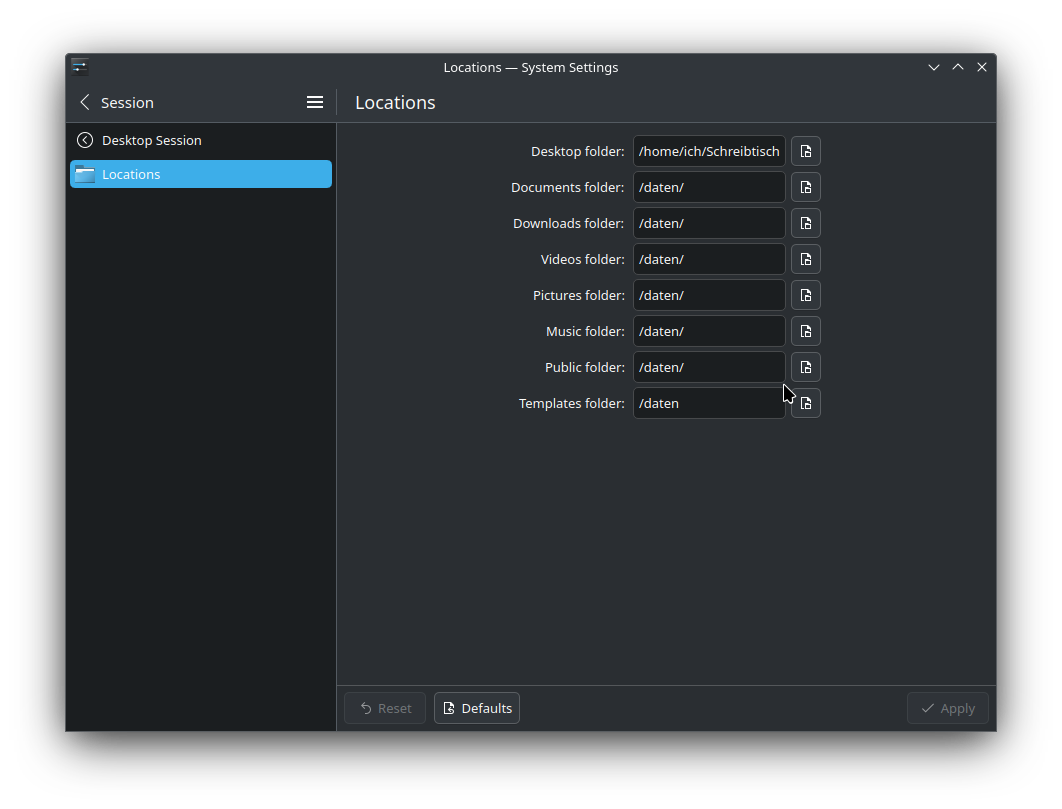Open the hamburger menu in sidebar header
Image resolution: width=1062 pixels, height=809 pixels.
[314, 102]
